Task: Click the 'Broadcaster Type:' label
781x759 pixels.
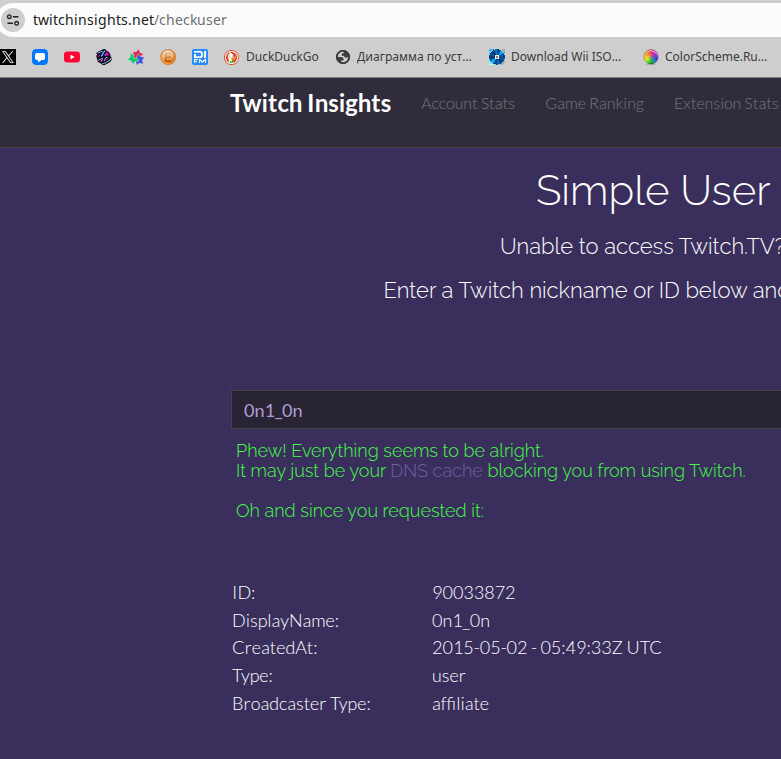Action: tap(301, 704)
